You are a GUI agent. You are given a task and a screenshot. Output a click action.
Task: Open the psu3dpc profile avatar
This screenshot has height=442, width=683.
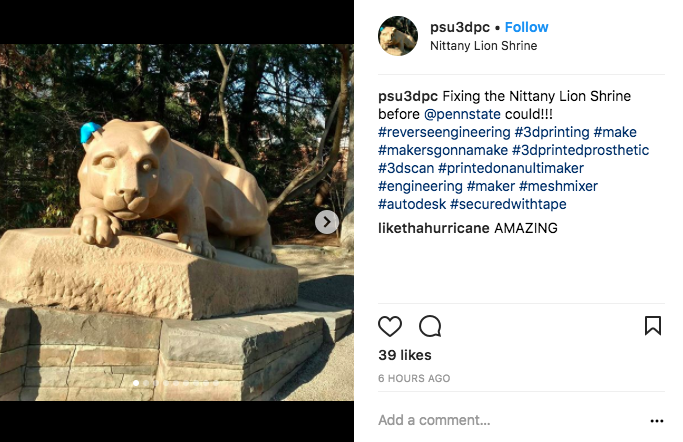[x=397, y=36]
